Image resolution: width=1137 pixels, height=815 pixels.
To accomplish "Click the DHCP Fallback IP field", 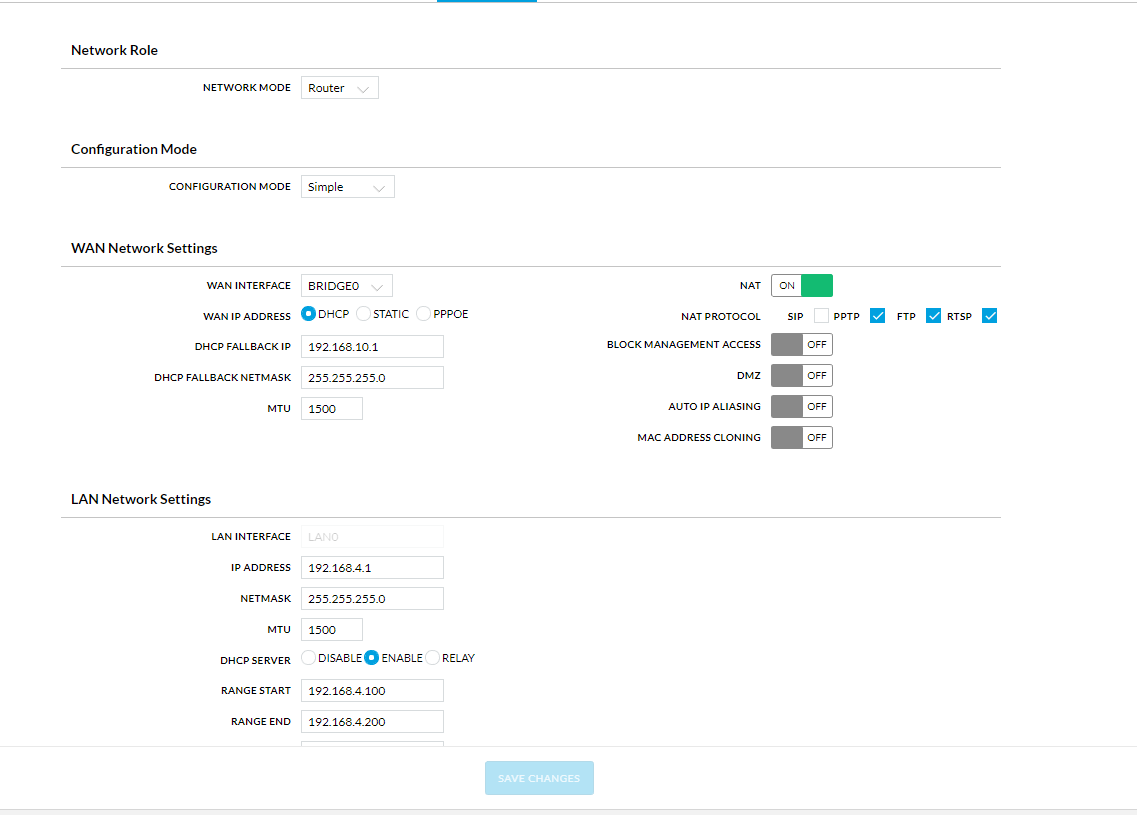I will [372, 346].
